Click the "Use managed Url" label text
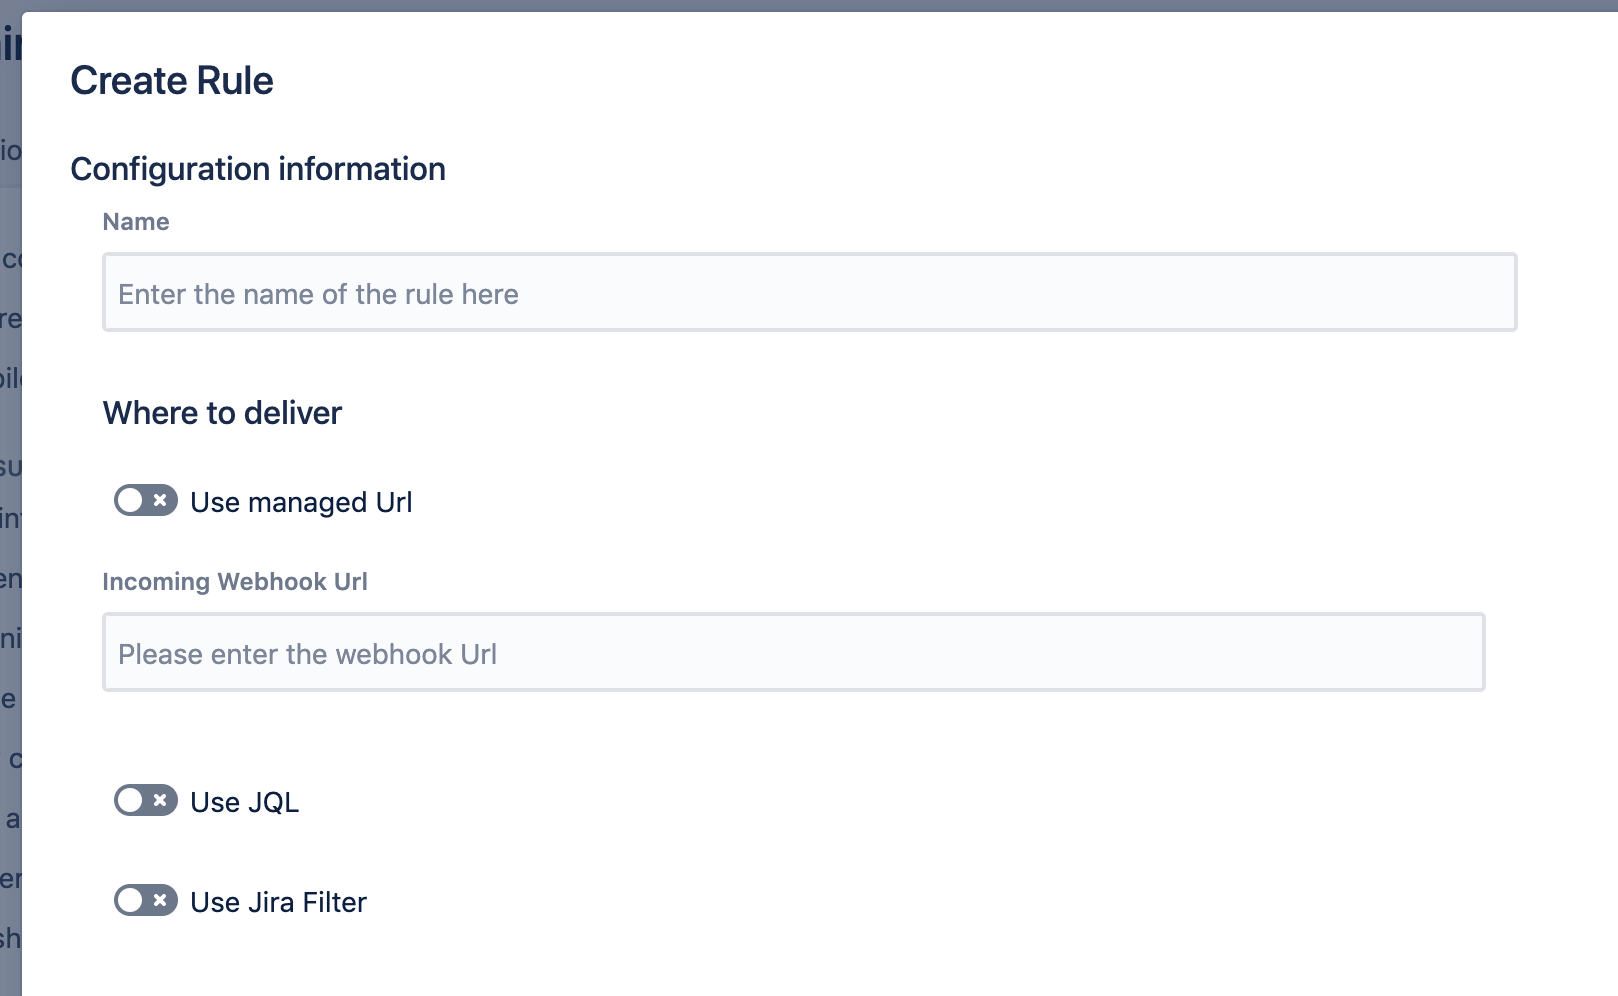Viewport: 1618px width, 996px height. (301, 502)
